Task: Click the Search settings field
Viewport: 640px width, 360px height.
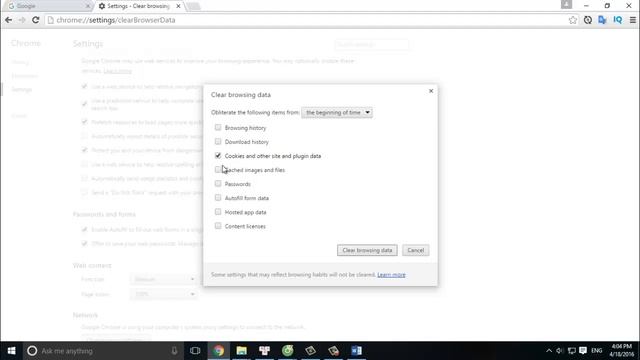Action: click(371, 44)
